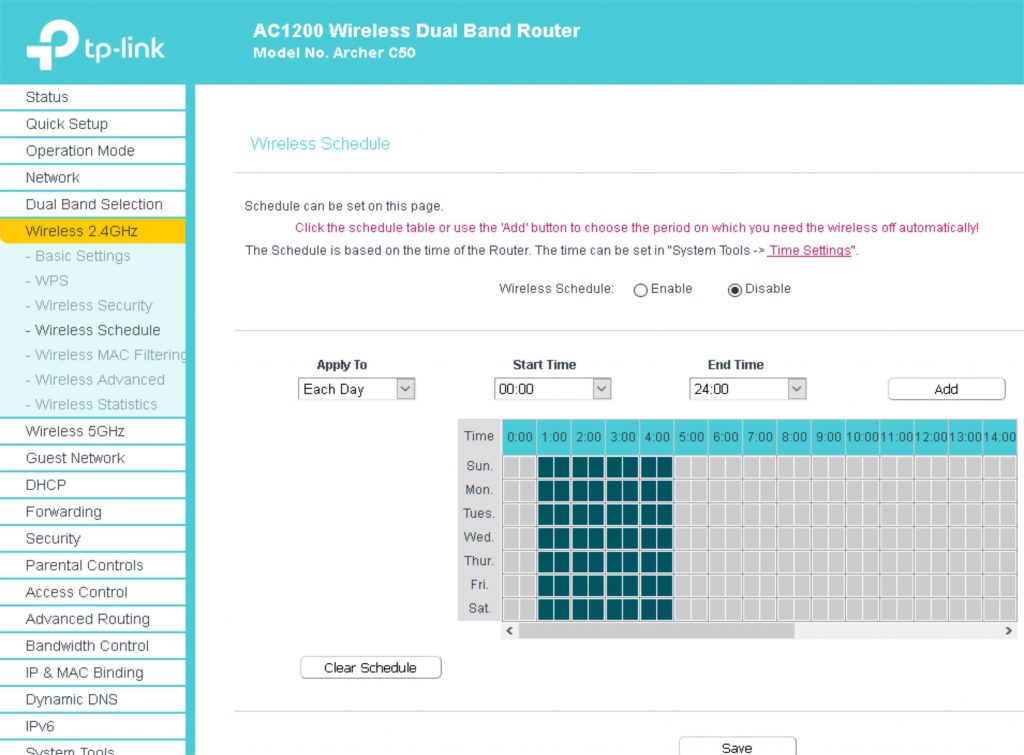The image size is (1024, 755).
Task: Click the Add schedule button
Action: (x=946, y=389)
